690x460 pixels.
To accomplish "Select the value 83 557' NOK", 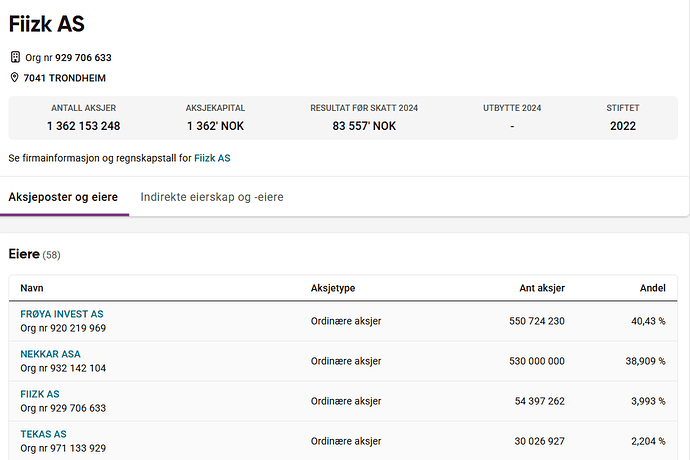I will click(364, 126).
